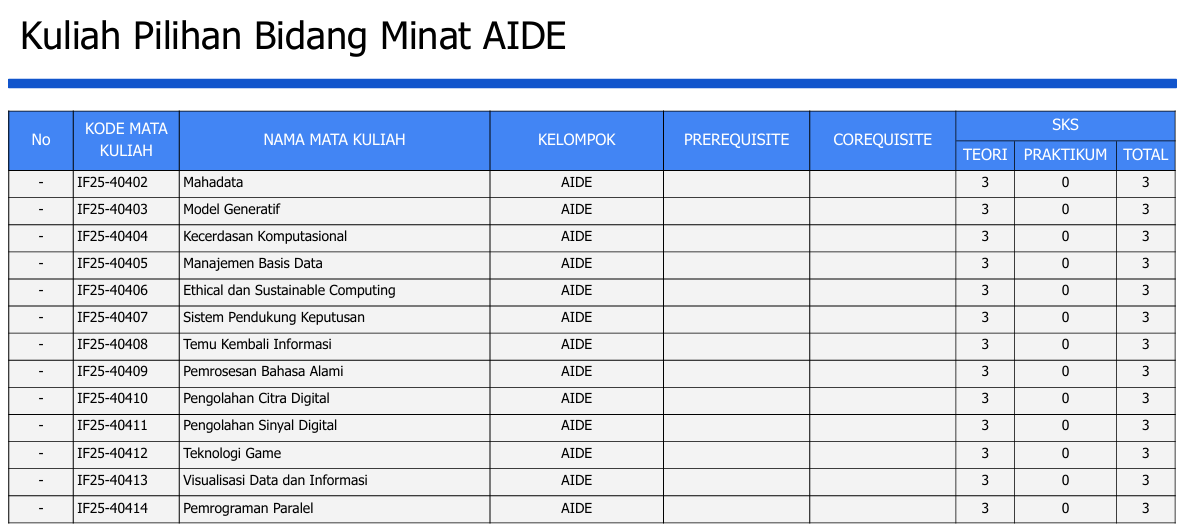
Task: Select the 'Mahadata' course name cell
Action: click(x=213, y=183)
